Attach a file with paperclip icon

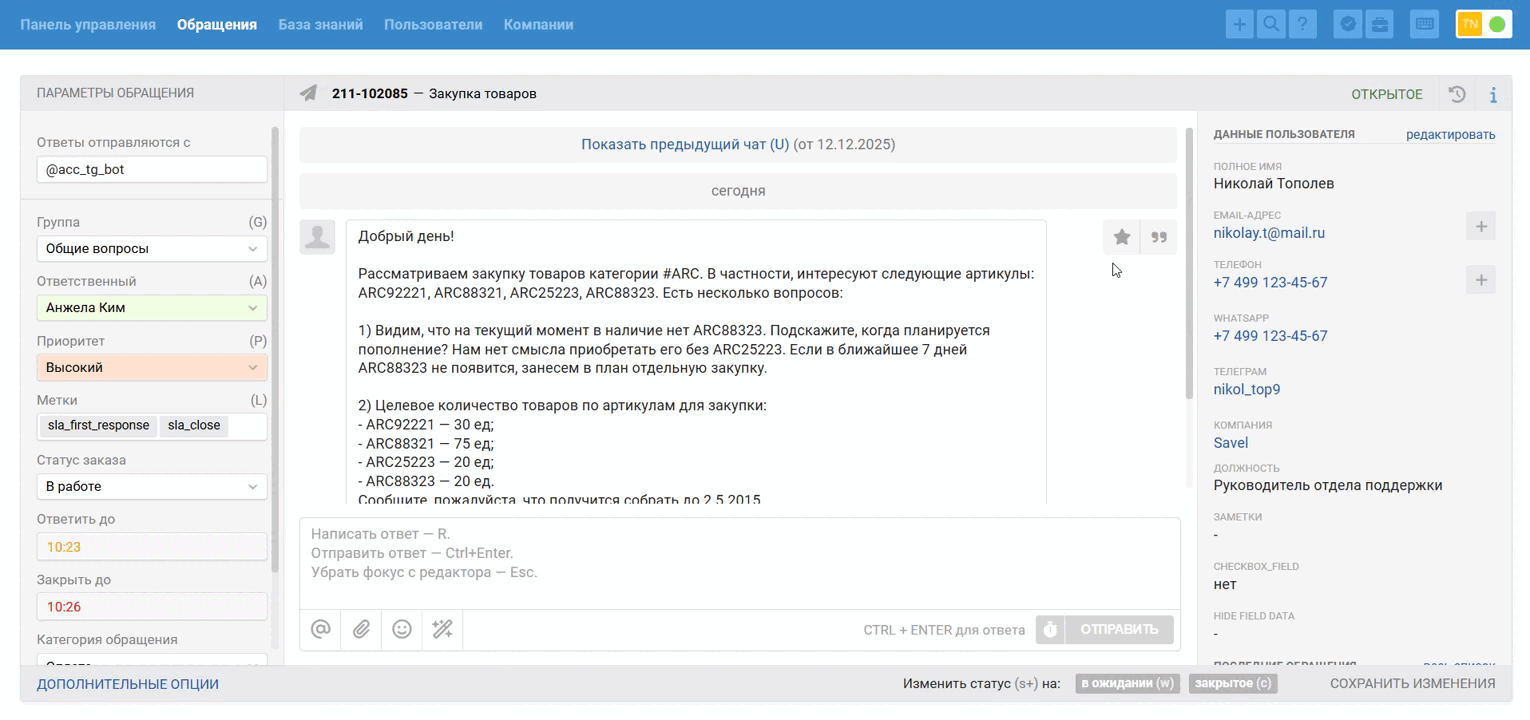(x=361, y=629)
